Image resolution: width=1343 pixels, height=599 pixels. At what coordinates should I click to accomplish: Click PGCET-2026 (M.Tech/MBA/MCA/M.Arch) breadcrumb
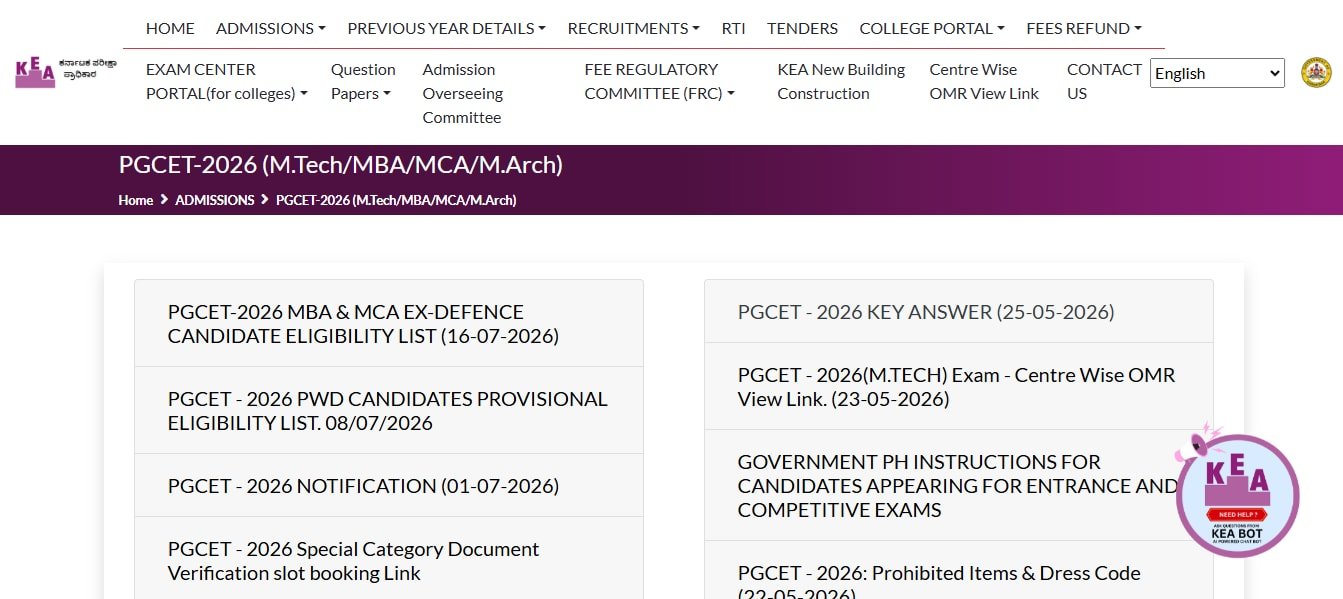(x=396, y=200)
